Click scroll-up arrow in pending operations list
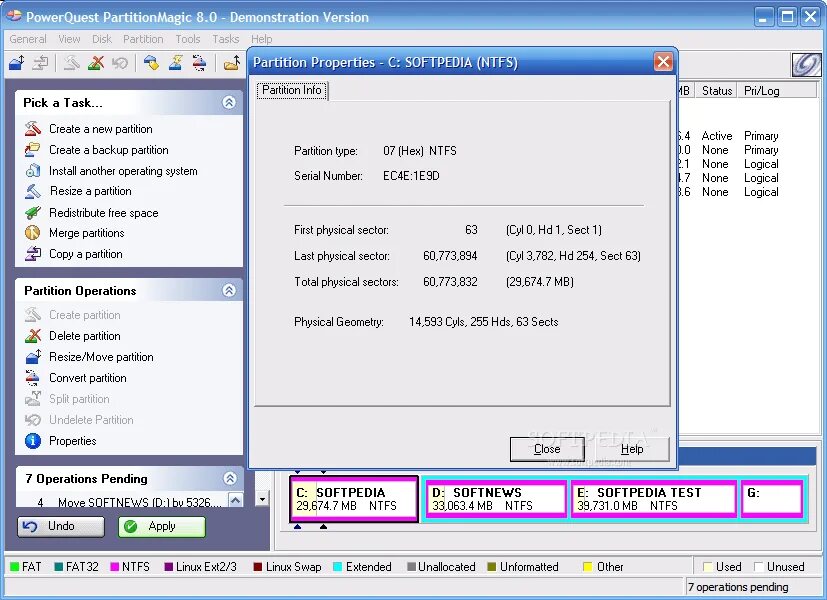The width and height of the screenshot is (827, 600). (236, 499)
